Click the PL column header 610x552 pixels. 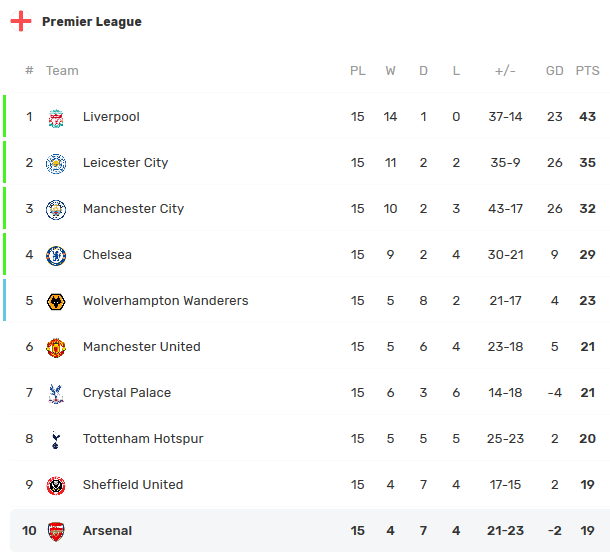pos(358,71)
